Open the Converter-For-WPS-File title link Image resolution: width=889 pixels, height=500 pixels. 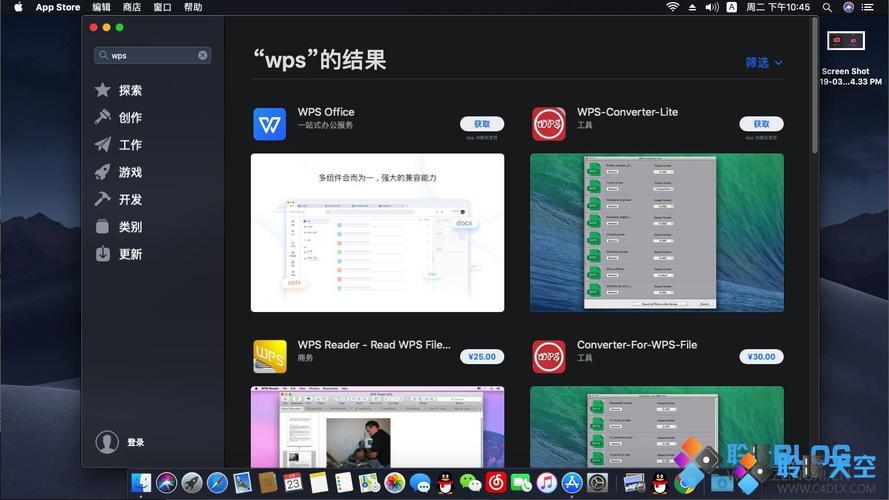pos(637,345)
